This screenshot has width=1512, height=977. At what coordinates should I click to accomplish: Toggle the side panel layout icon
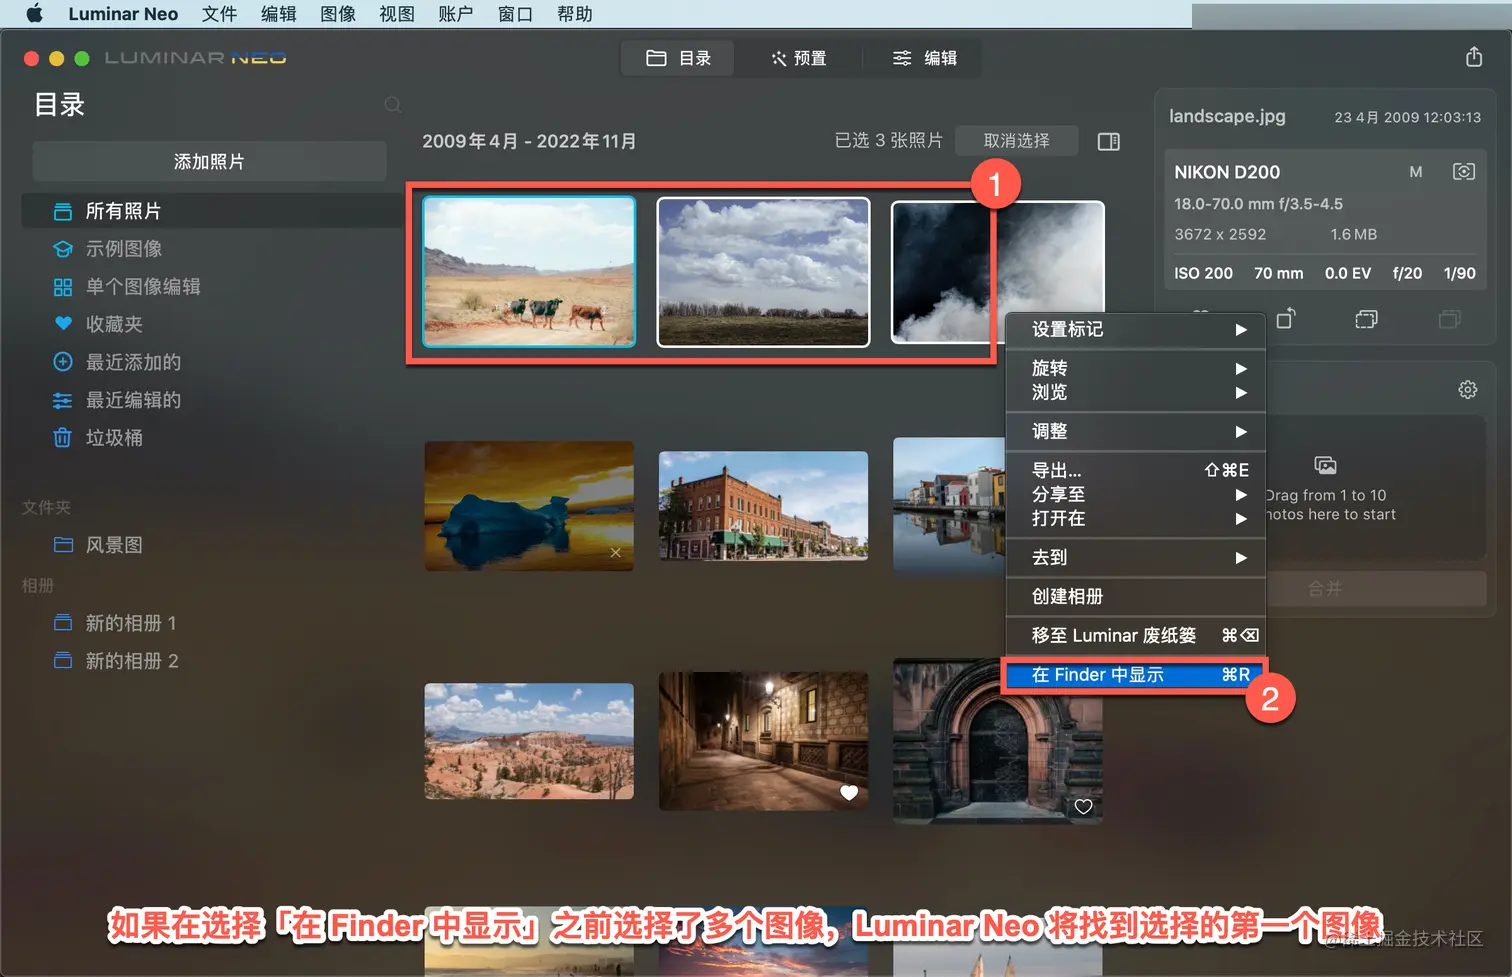[1108, 141]
